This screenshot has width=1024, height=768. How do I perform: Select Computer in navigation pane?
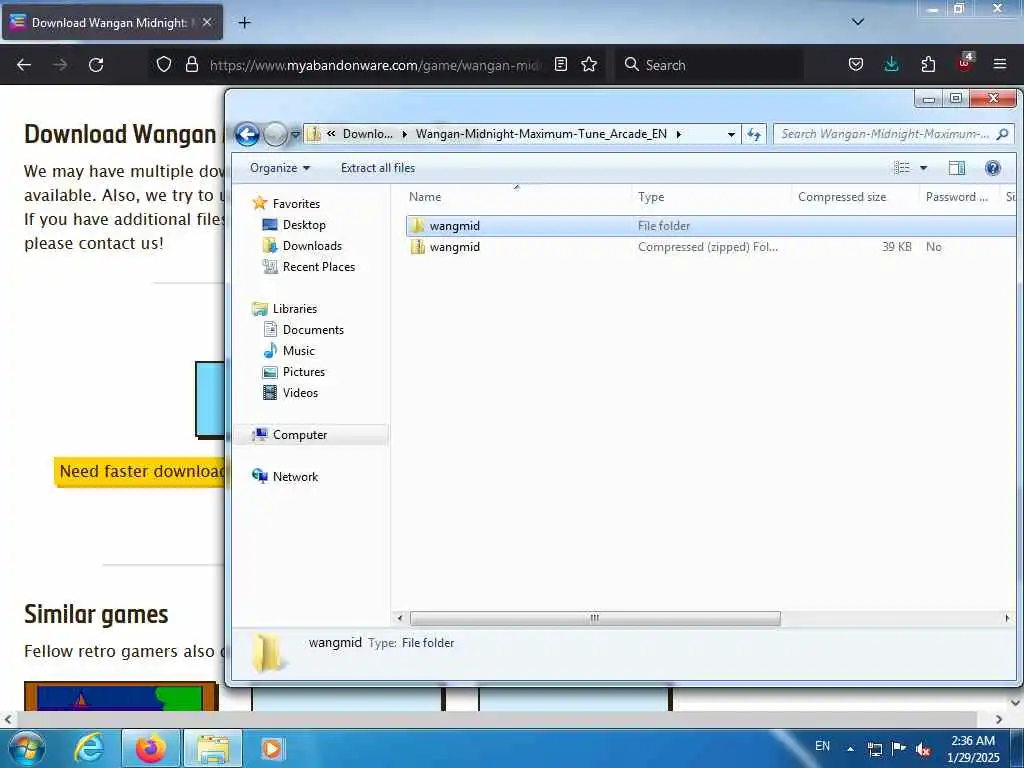(300, 435)
